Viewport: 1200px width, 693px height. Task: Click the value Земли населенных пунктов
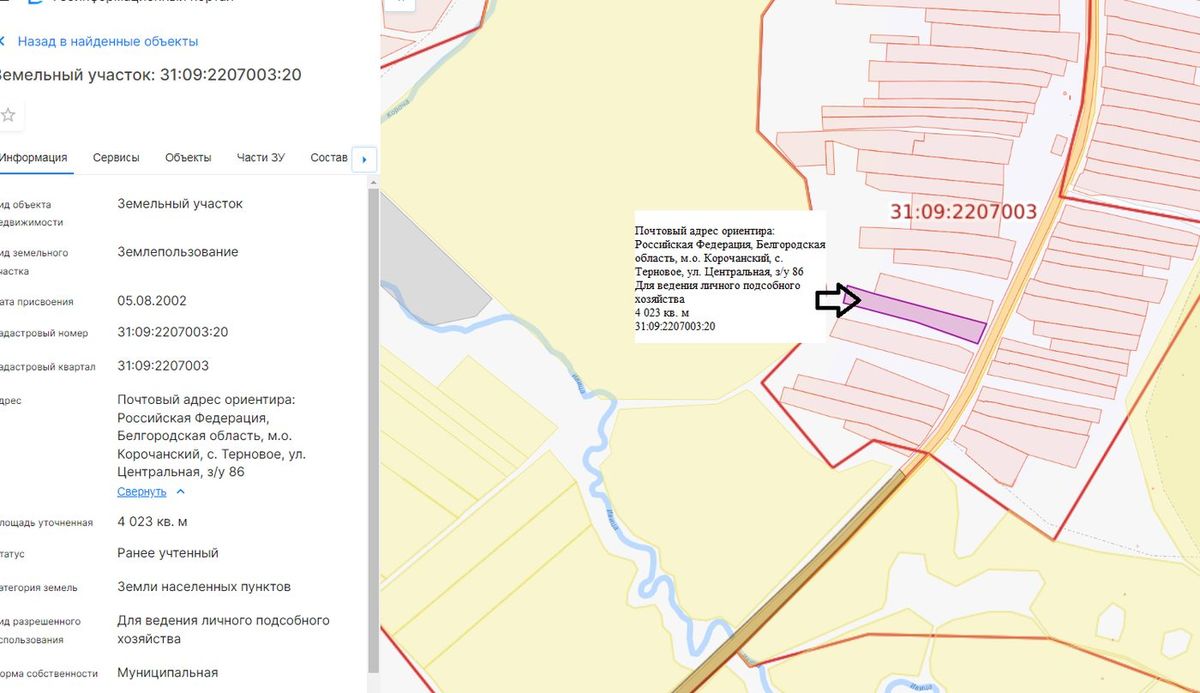point(204,587)
